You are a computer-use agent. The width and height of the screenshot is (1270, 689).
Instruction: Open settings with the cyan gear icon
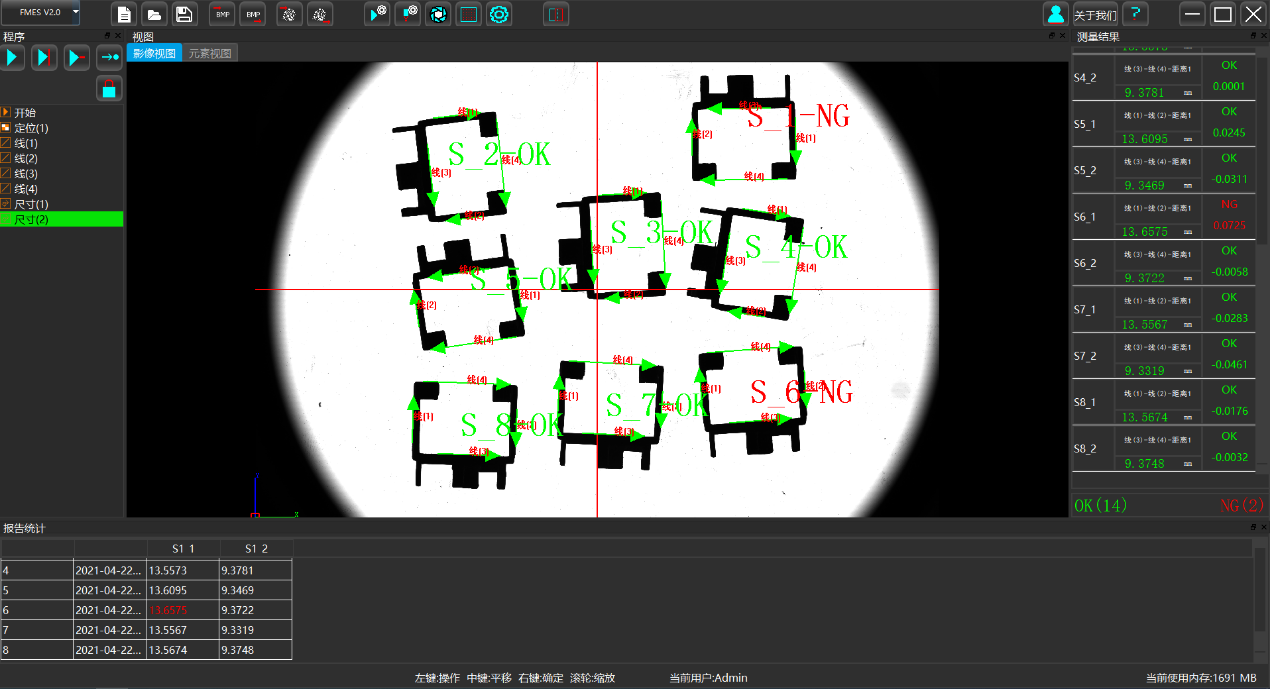point(499,14)
